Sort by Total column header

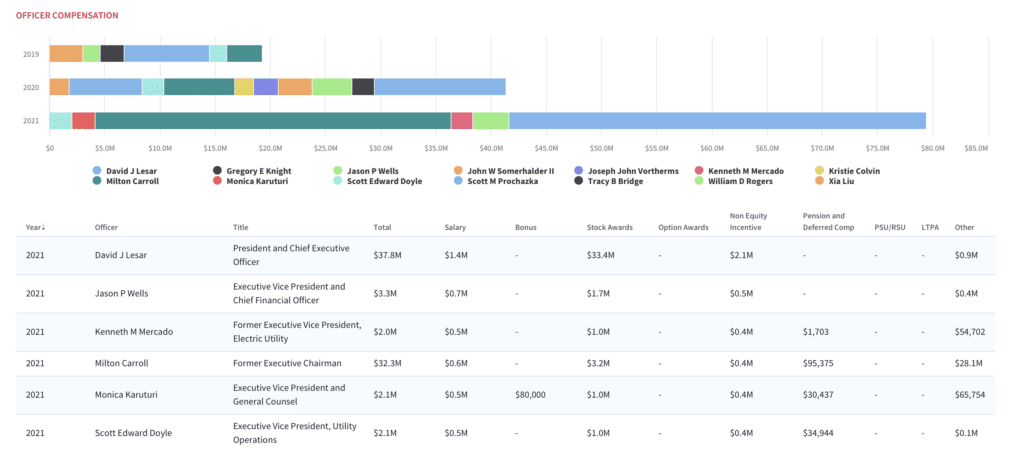[382, 228]
